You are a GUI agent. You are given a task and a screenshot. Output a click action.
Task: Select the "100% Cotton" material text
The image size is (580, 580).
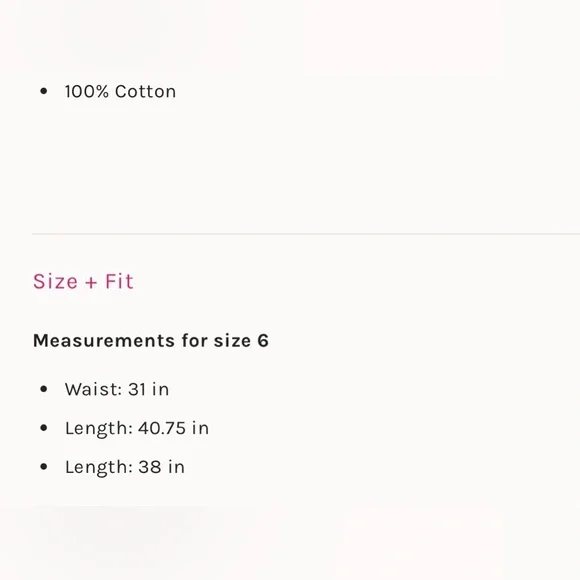coord(120,91)
